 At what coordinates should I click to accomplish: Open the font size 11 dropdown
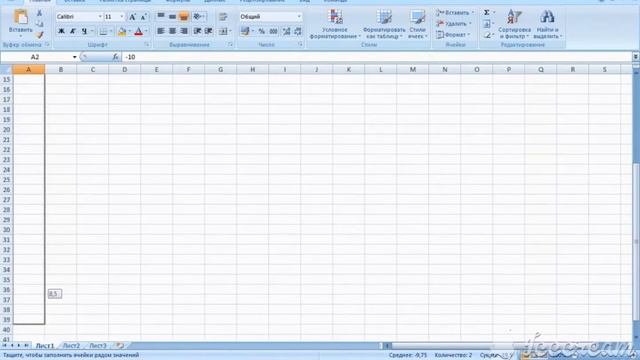[x=122, y=17]
